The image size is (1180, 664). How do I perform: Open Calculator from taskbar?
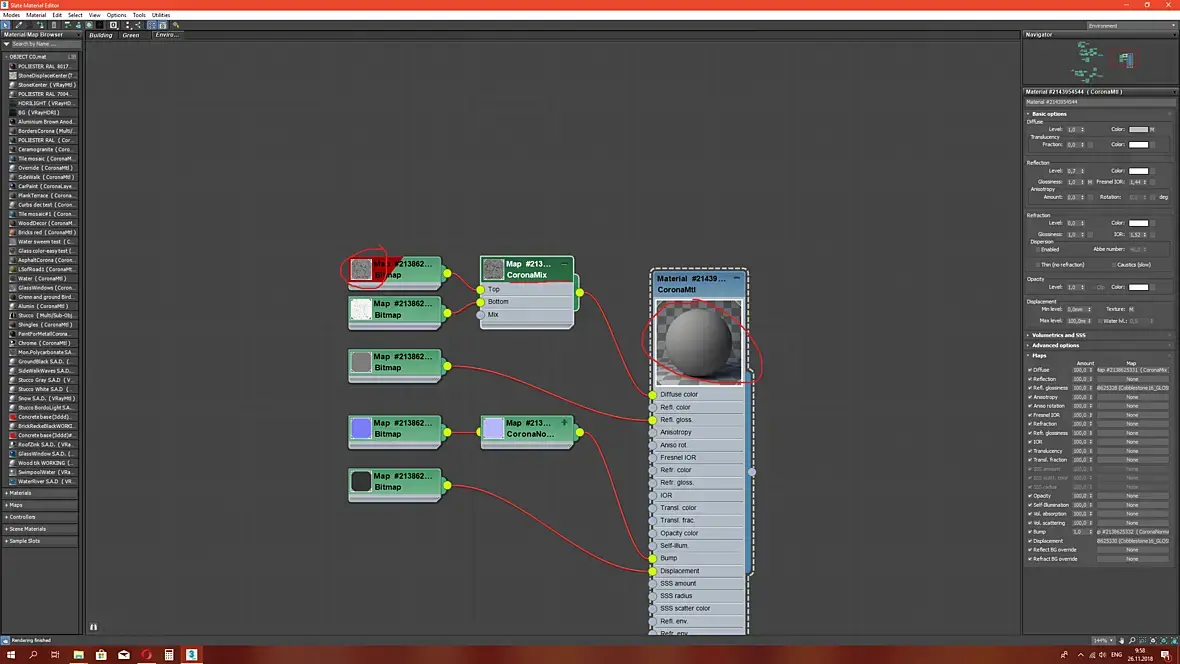169,655
